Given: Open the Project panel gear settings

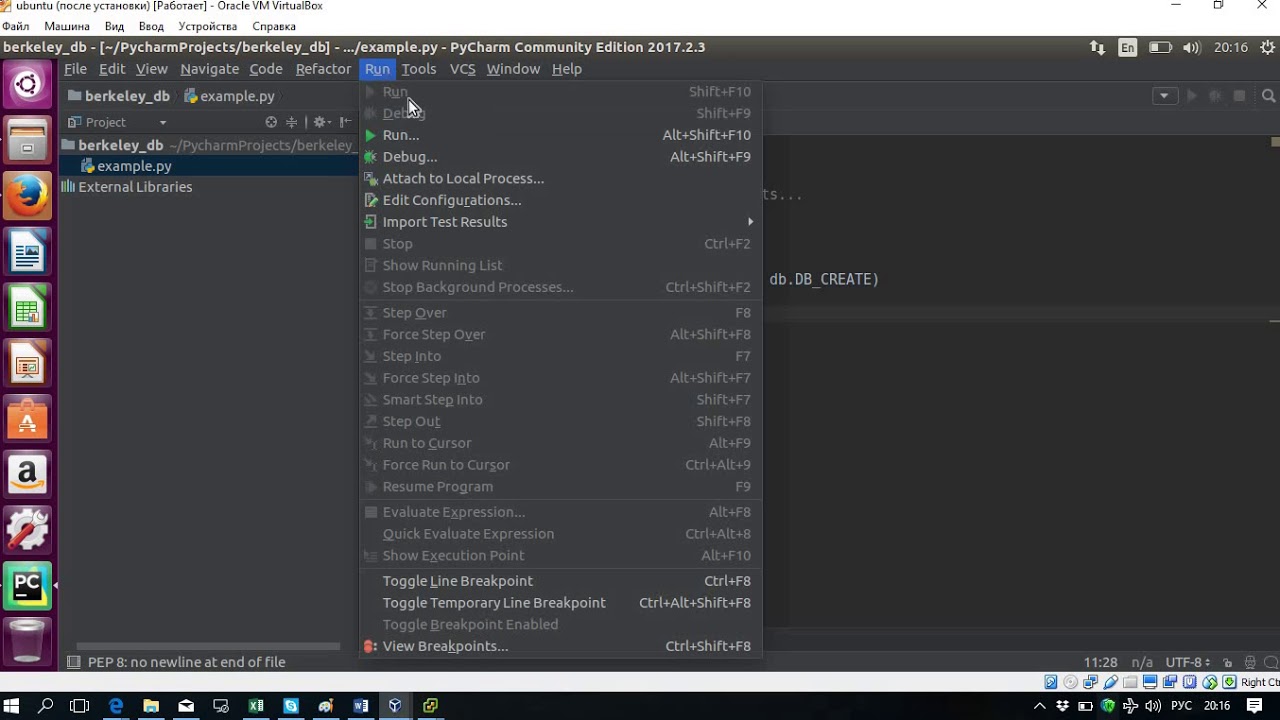Looking at the screenshot, I should [x=321, y=122].
